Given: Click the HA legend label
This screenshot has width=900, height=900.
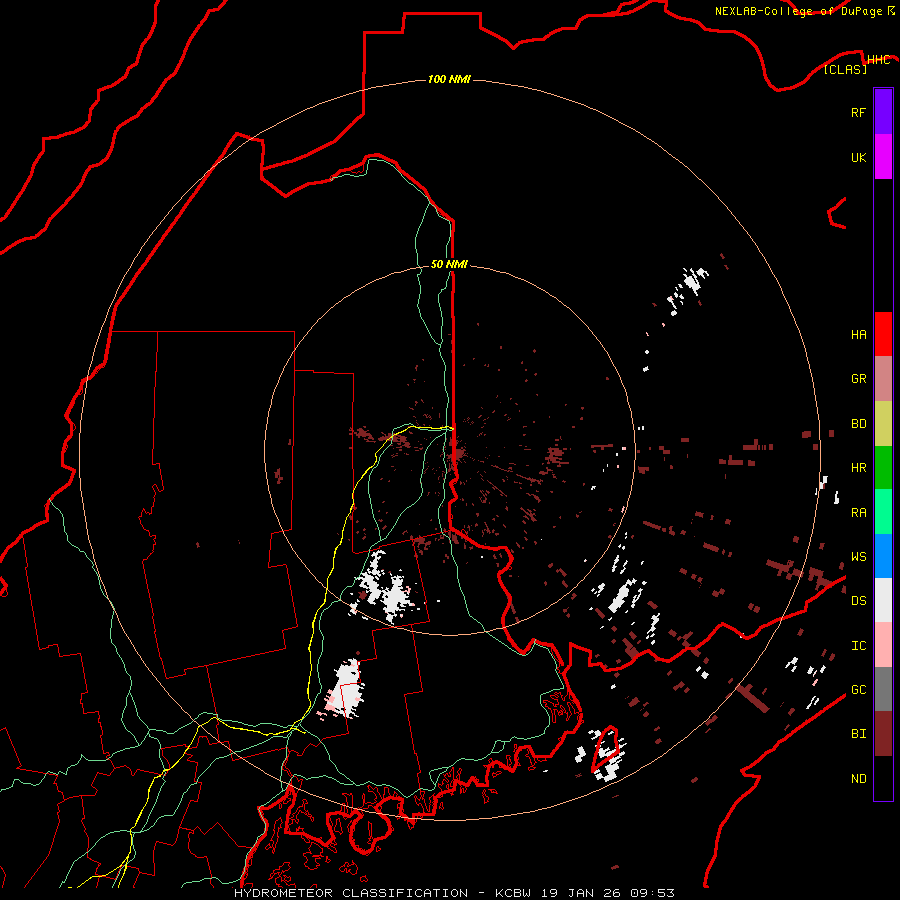Looking at the screenshot, I should pos(858,334).
